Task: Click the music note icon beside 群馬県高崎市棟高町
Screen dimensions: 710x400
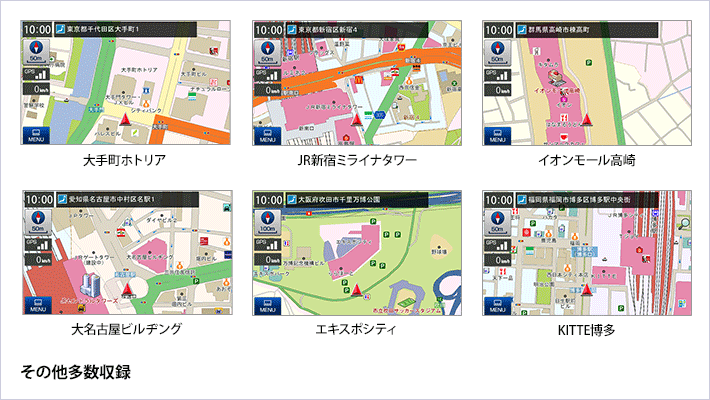Action: coord(522,30)
